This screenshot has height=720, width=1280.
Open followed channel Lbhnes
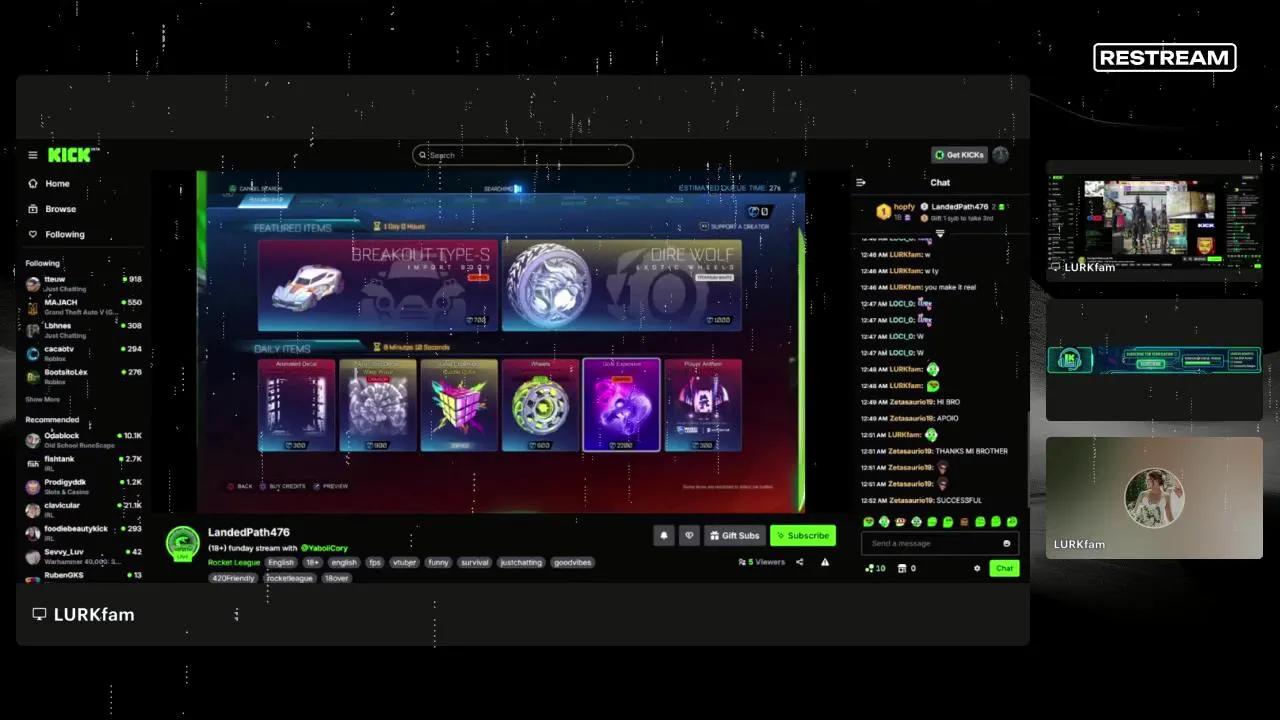point(84,330)
